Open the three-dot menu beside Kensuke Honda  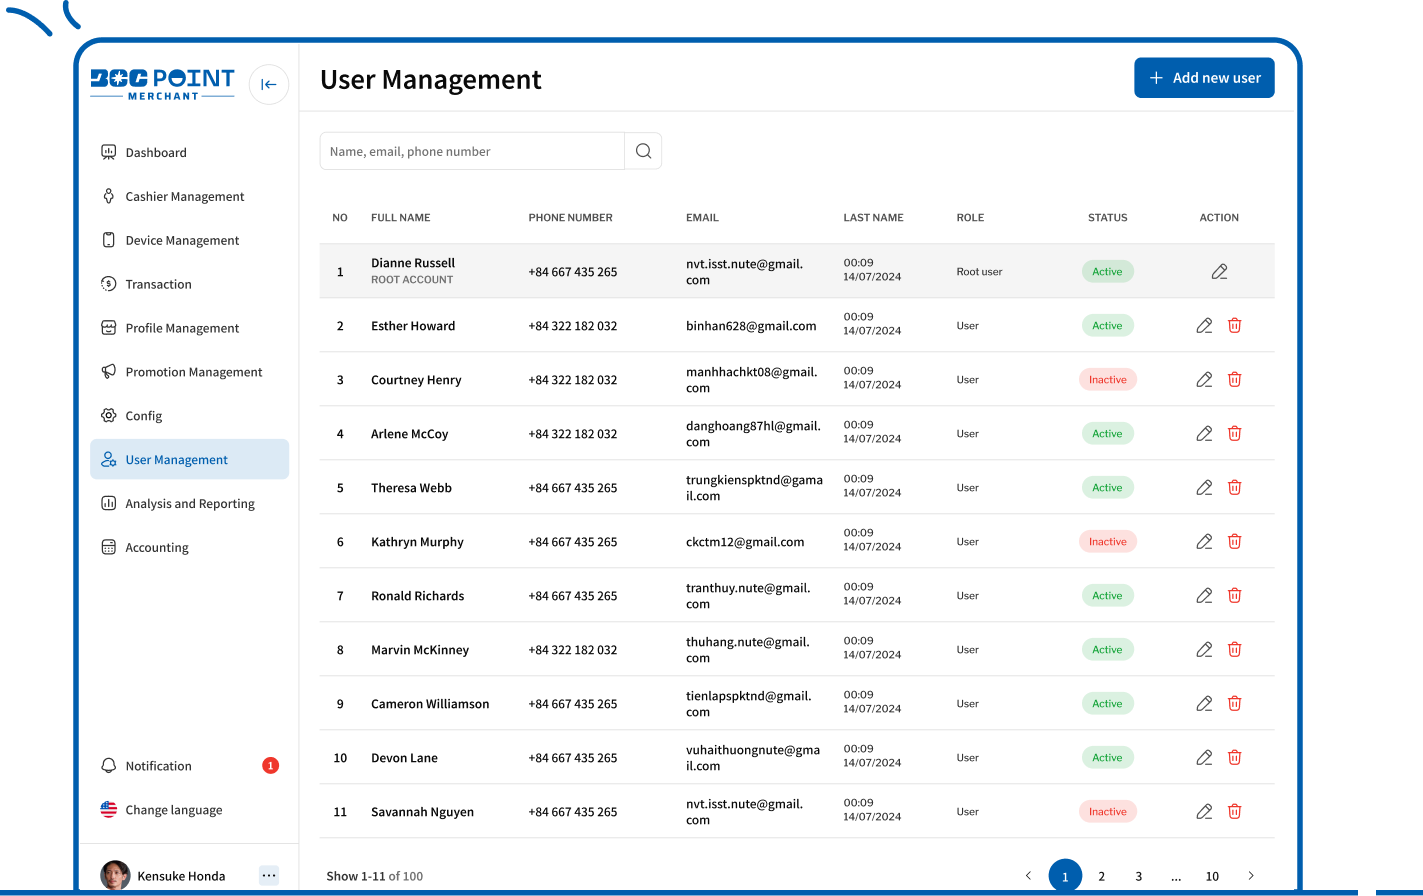click(268, 875)
